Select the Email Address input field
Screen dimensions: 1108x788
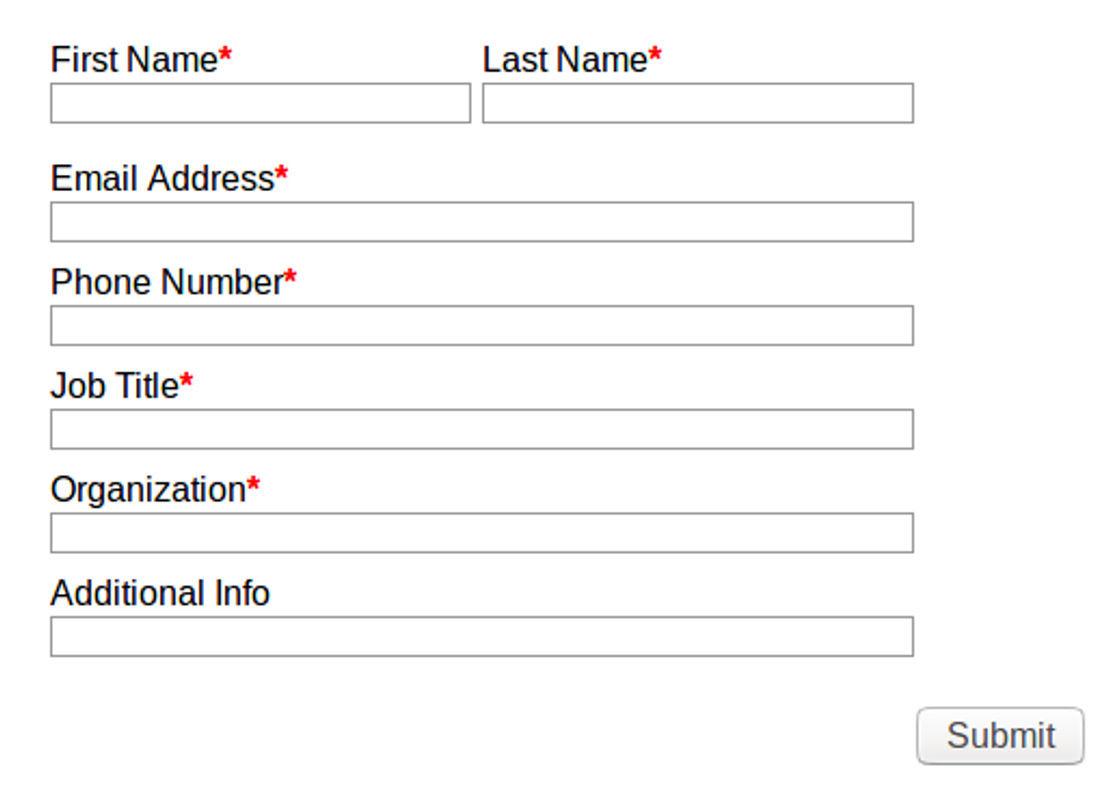tap(482, 222)
